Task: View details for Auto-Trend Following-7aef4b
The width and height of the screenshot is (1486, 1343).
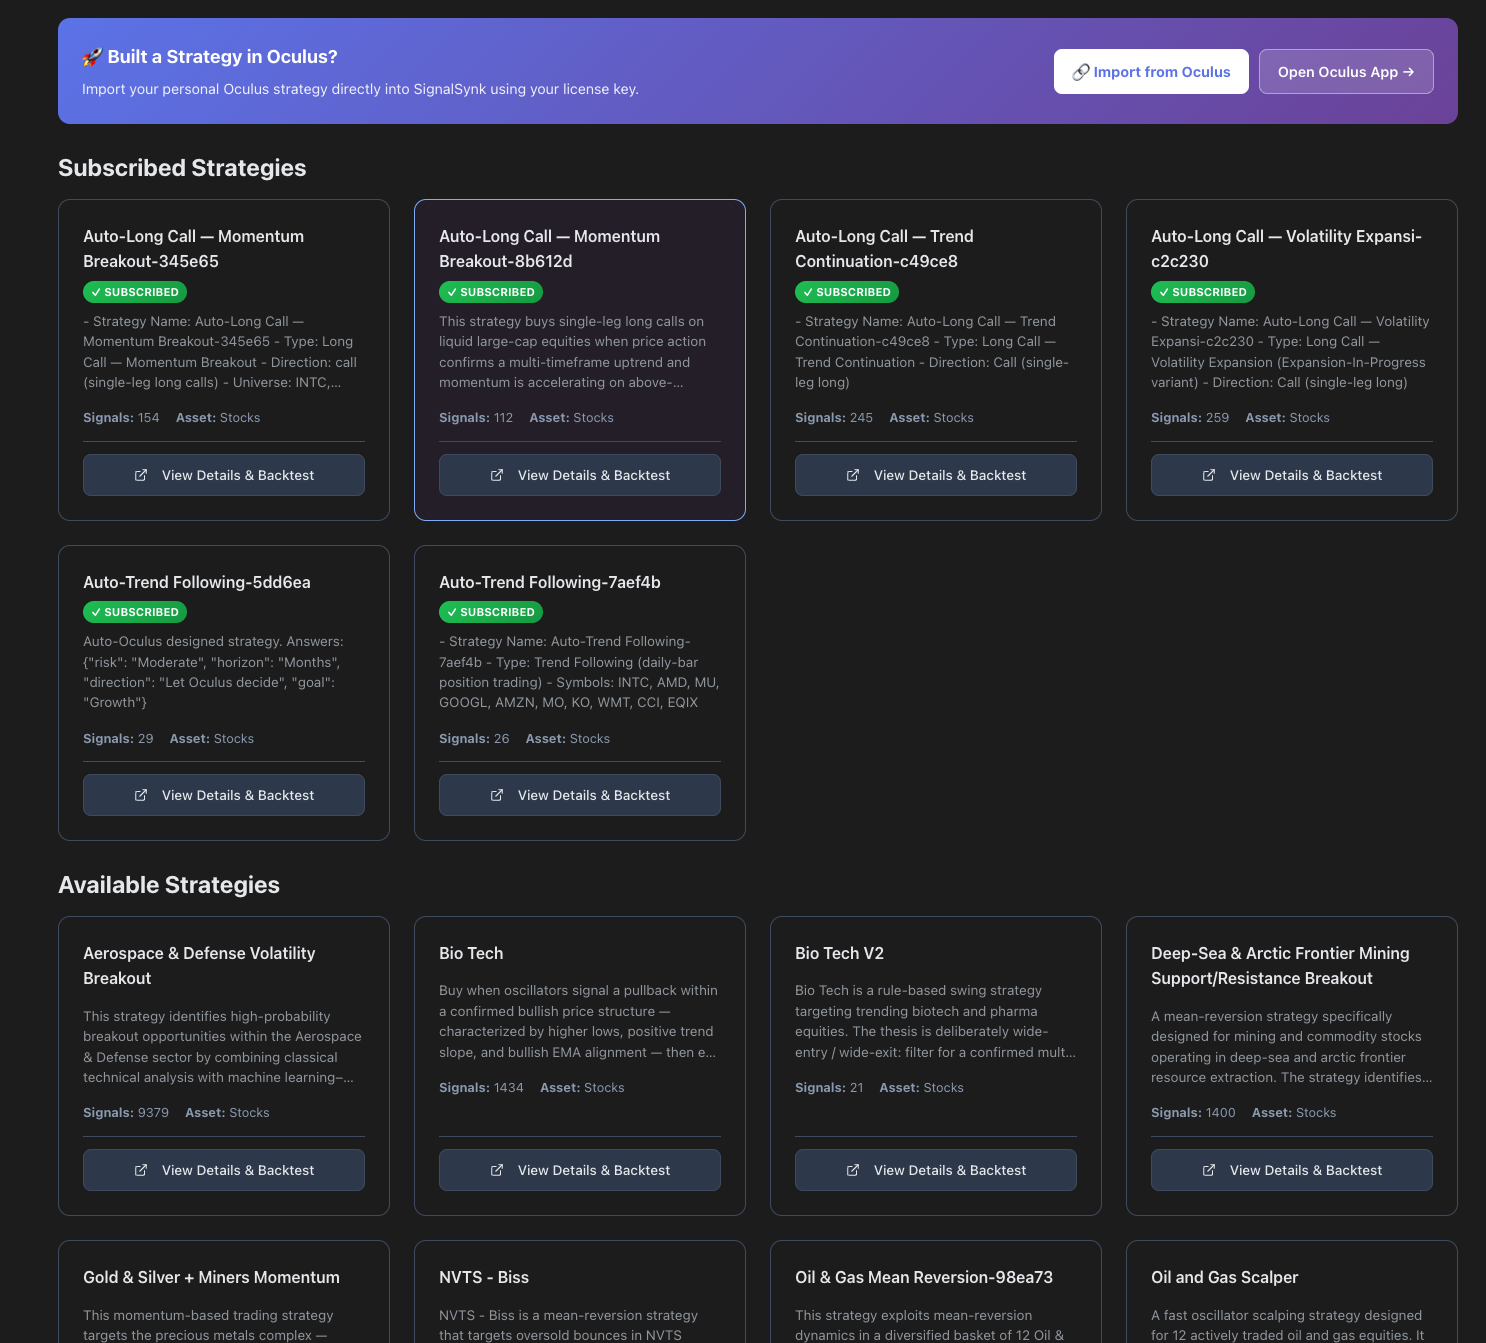Action: click(580, 795)
